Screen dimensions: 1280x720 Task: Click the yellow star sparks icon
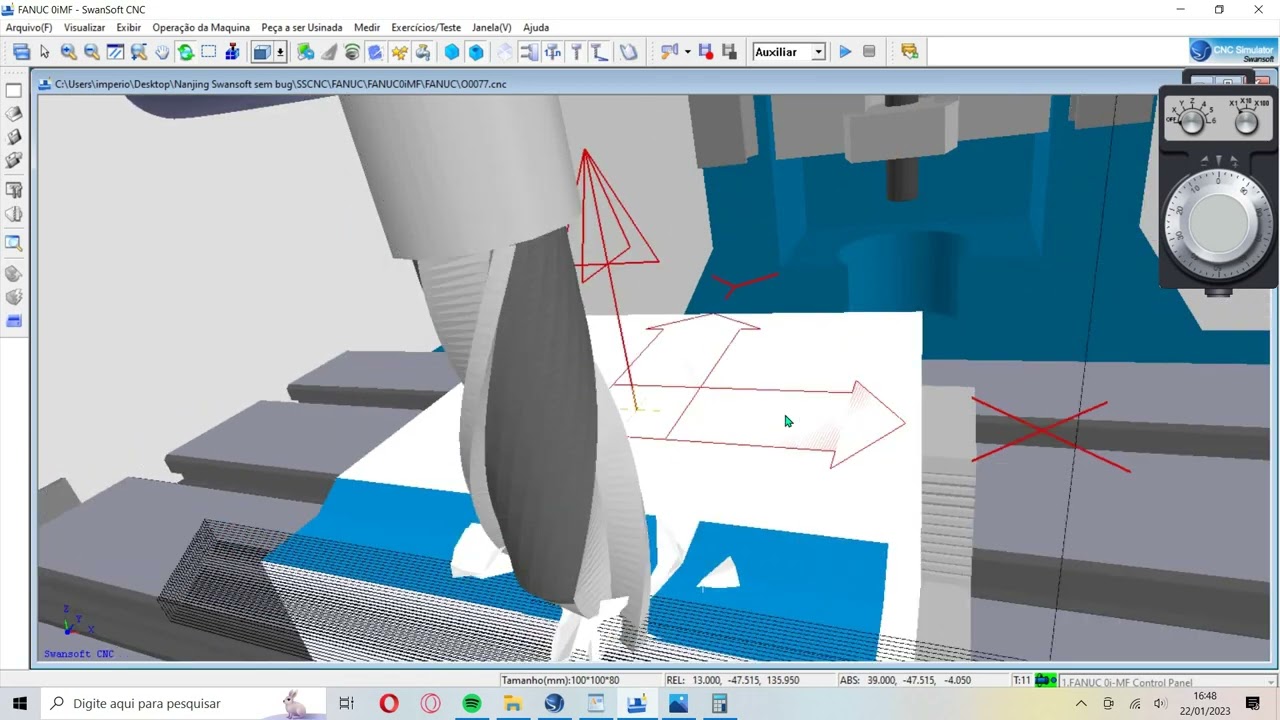[399, 52]
